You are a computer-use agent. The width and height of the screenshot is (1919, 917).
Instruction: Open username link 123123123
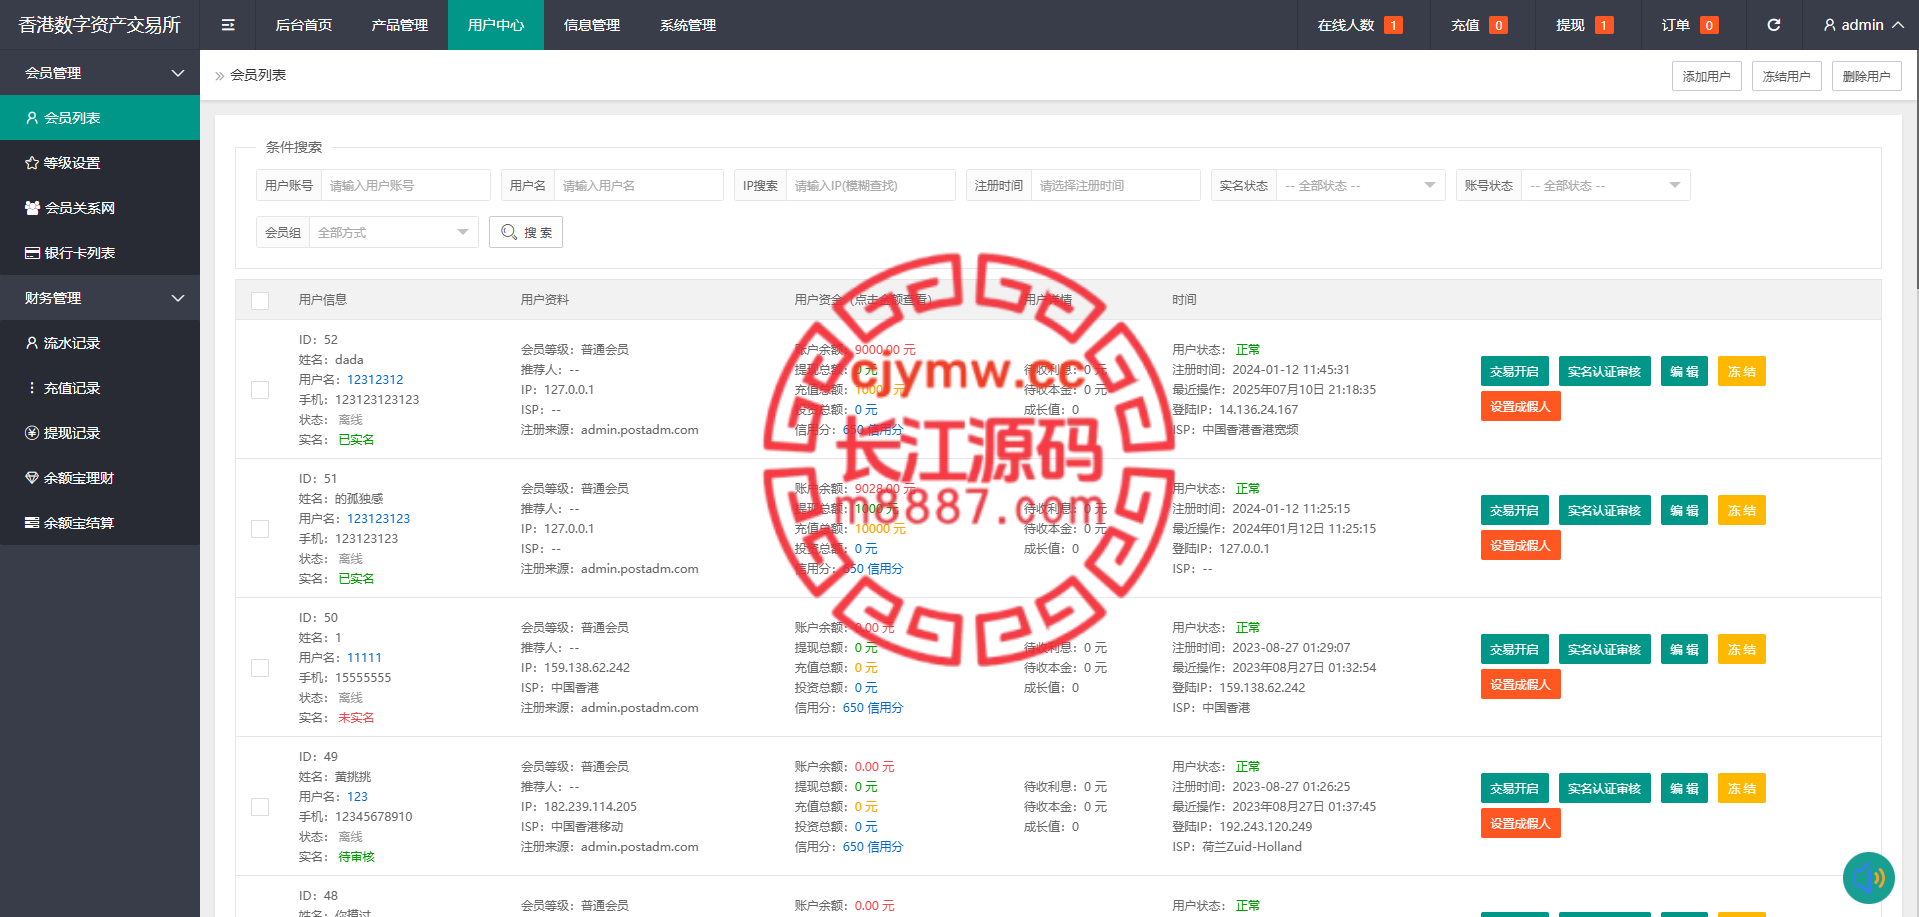(x=379, y=519)
